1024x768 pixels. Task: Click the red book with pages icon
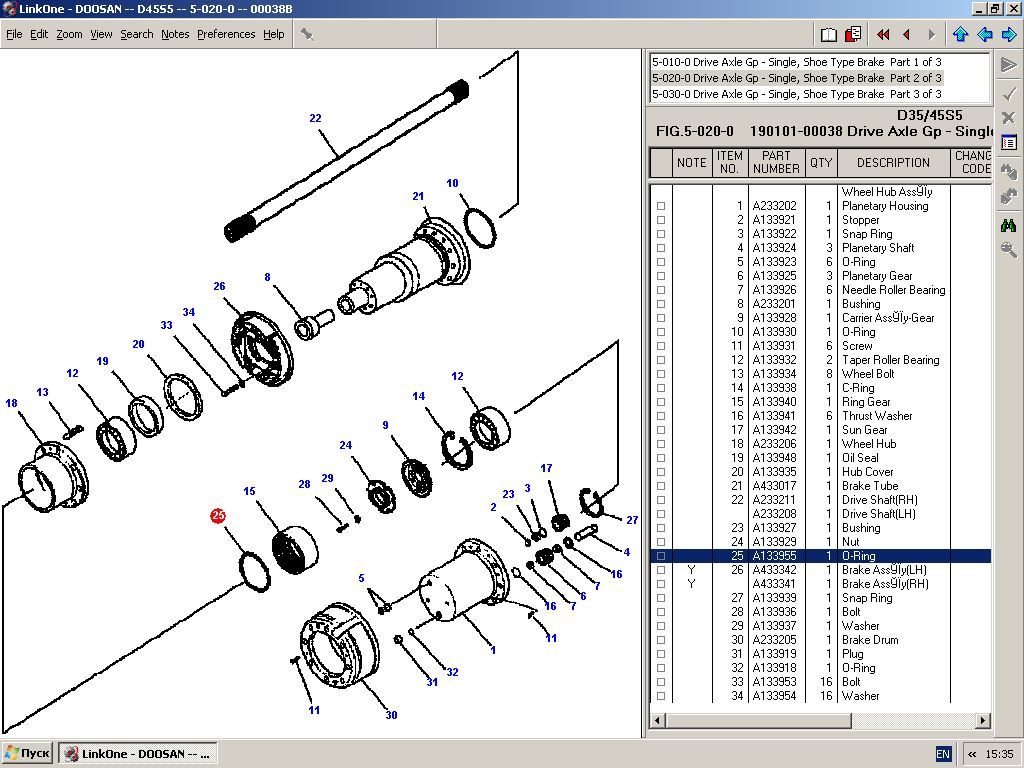coord(853,35)
